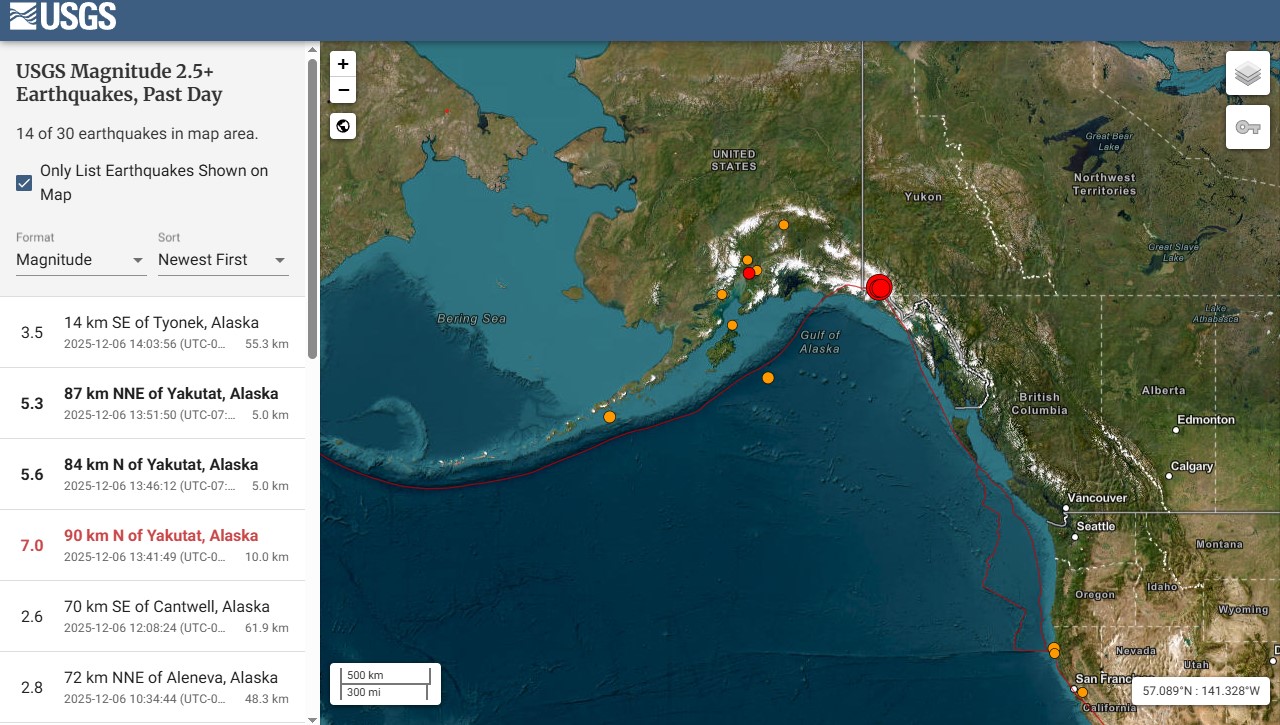Click the globe world view icon
Screen dimensions: 1280x725
click(343, 126)
